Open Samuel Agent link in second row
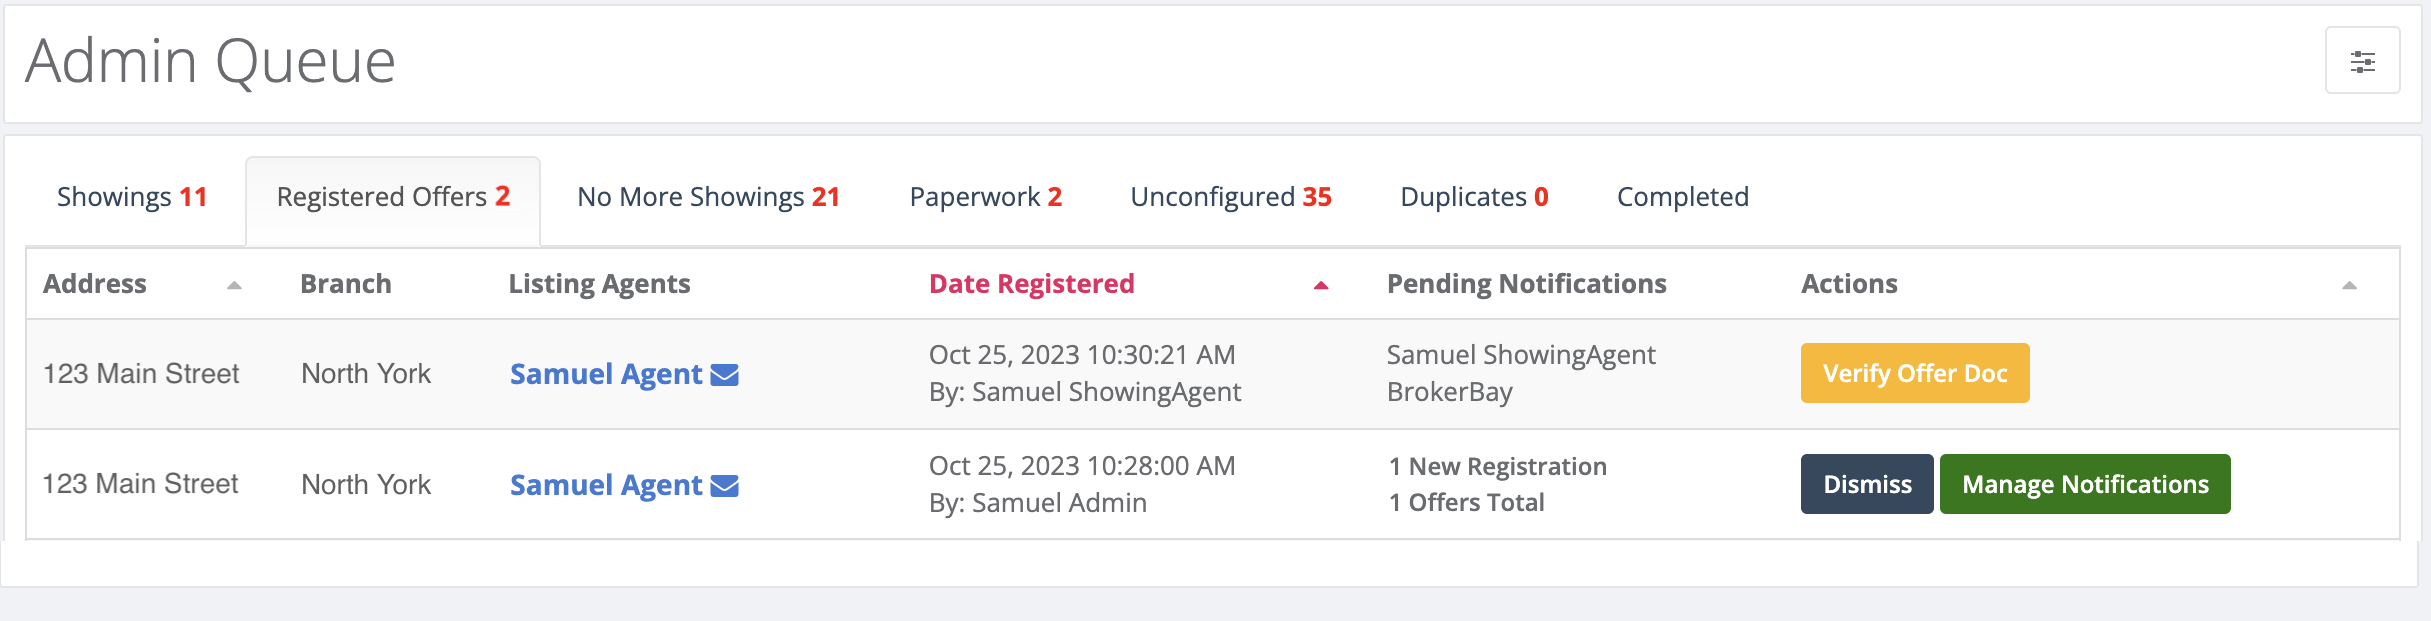Viewport: 2431px width, 621px height. (x=606, y=485)
